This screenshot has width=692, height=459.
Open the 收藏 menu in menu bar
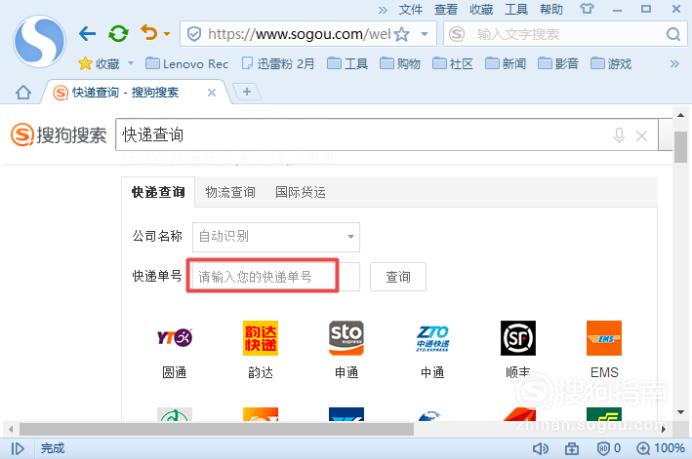(481, 9)
